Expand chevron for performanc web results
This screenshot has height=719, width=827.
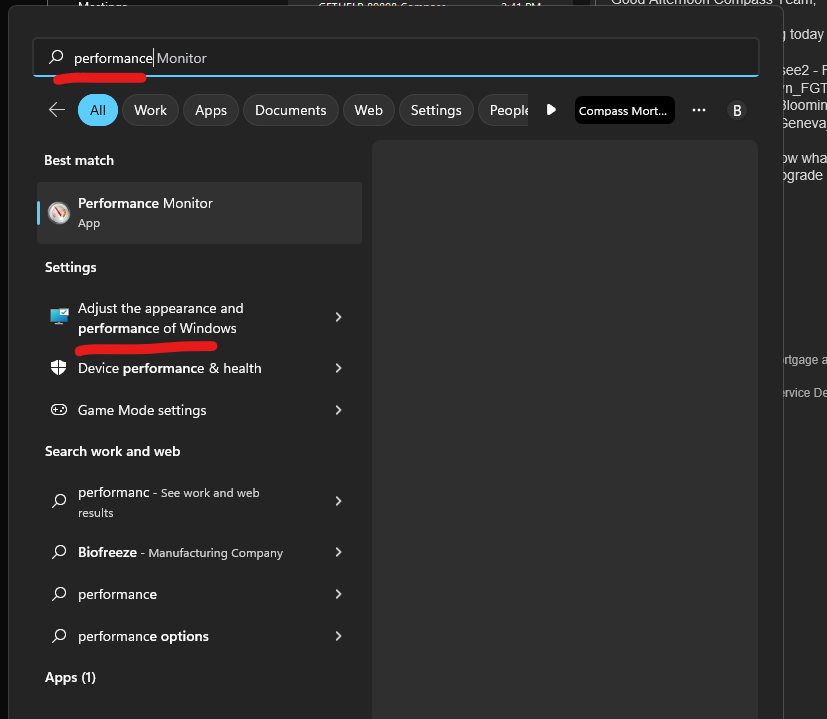(339, 501)
